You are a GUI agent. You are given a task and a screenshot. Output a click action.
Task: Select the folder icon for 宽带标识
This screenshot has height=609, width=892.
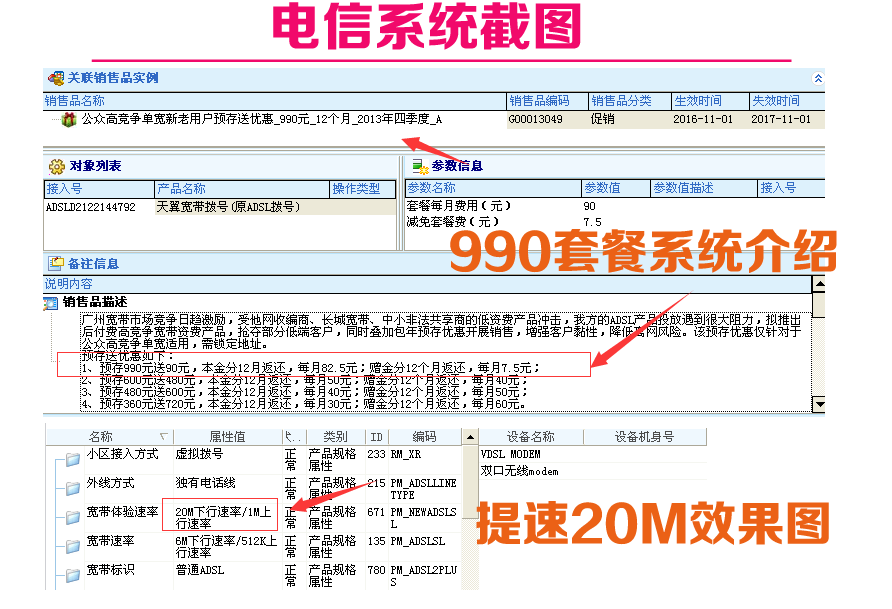72,575
